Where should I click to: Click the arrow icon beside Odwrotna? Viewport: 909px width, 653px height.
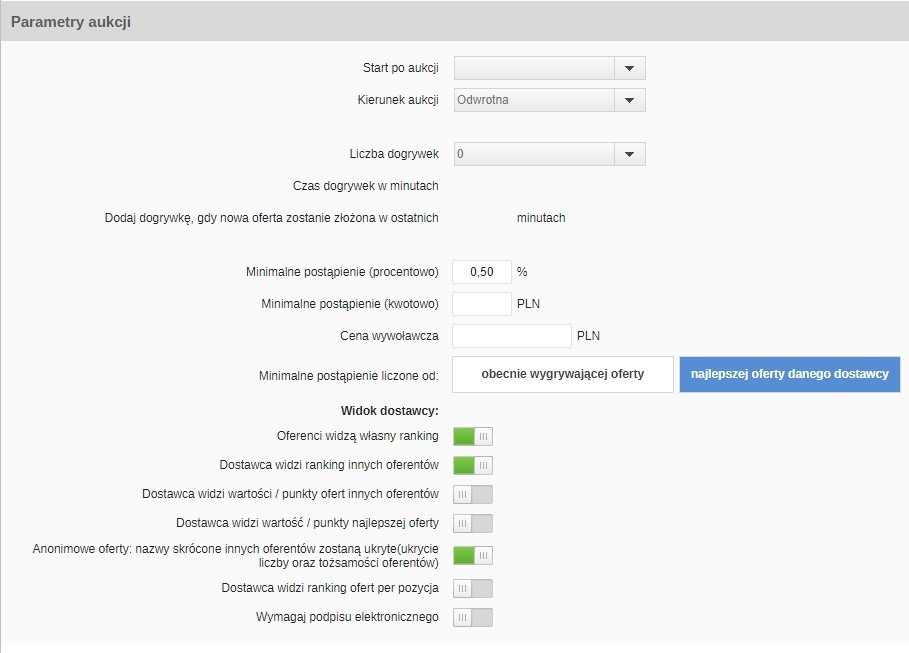coord(629,100)
